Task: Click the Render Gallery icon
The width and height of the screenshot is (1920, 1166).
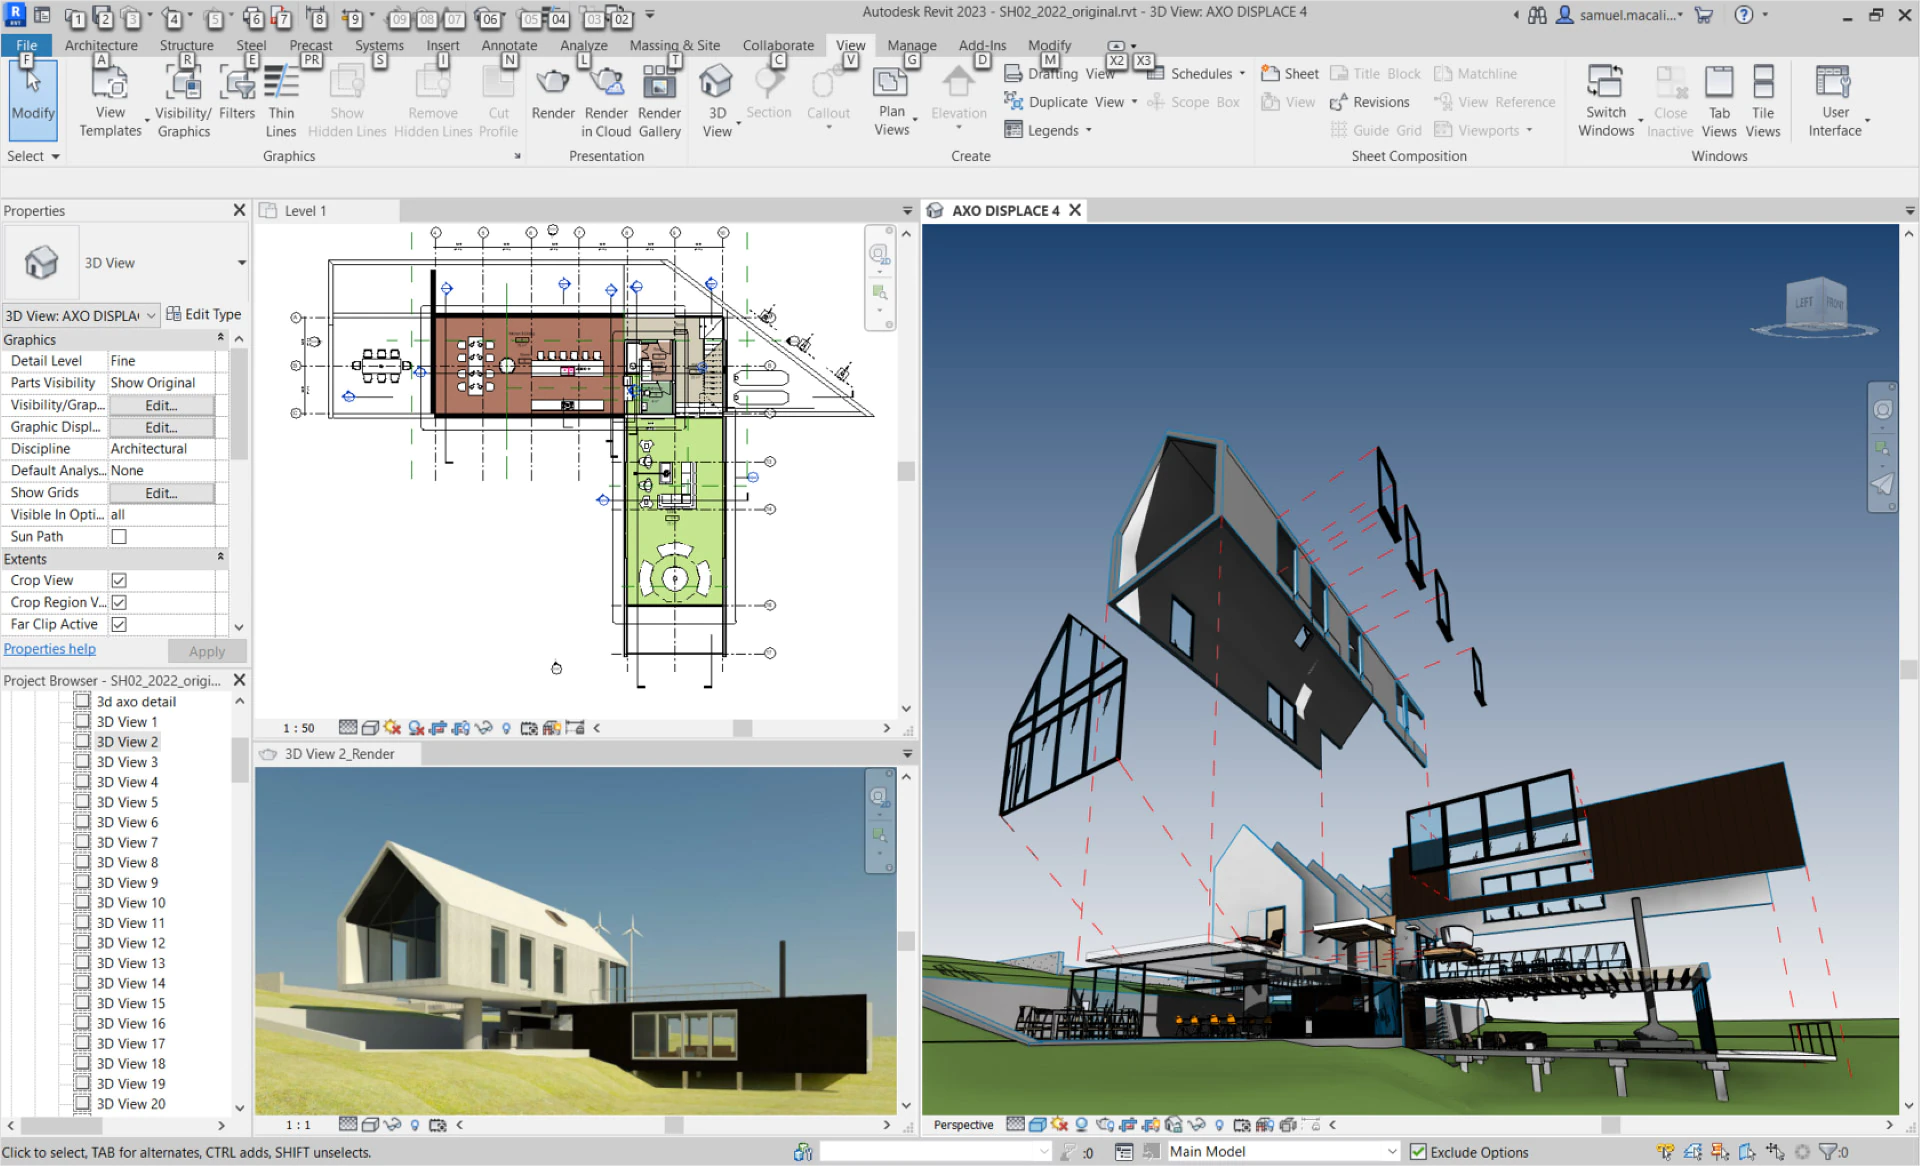Action: tap(659, 84)
